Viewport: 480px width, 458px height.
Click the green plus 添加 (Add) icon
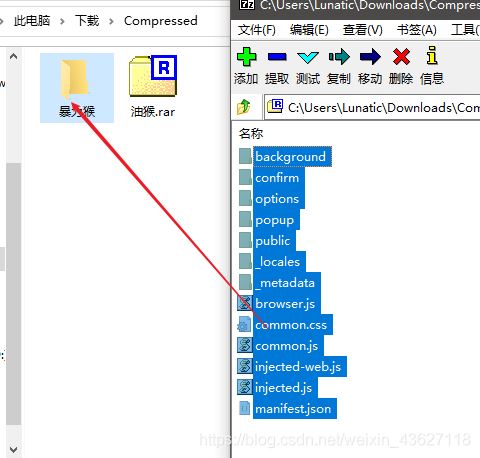tap(246, 57)
